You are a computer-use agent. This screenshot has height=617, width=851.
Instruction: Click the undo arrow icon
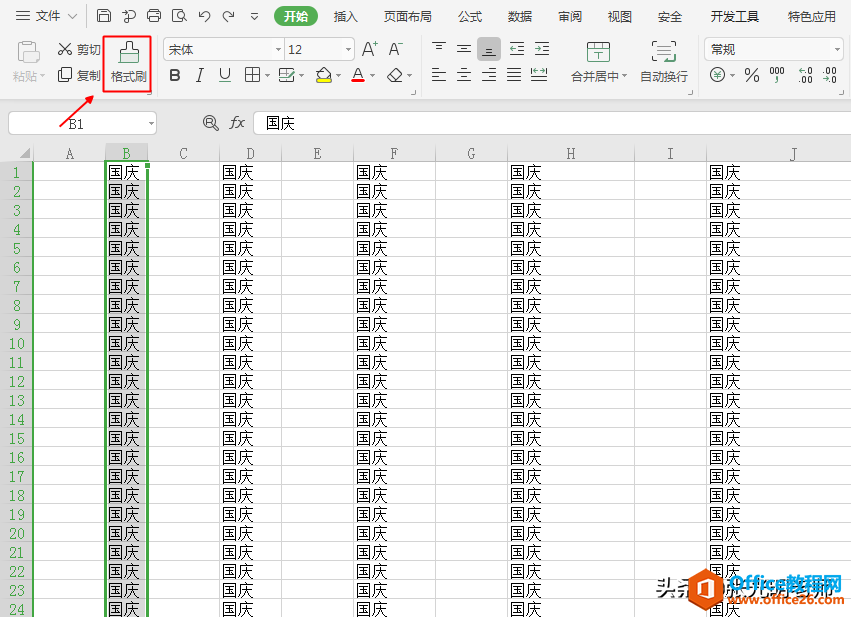point(204,16)
